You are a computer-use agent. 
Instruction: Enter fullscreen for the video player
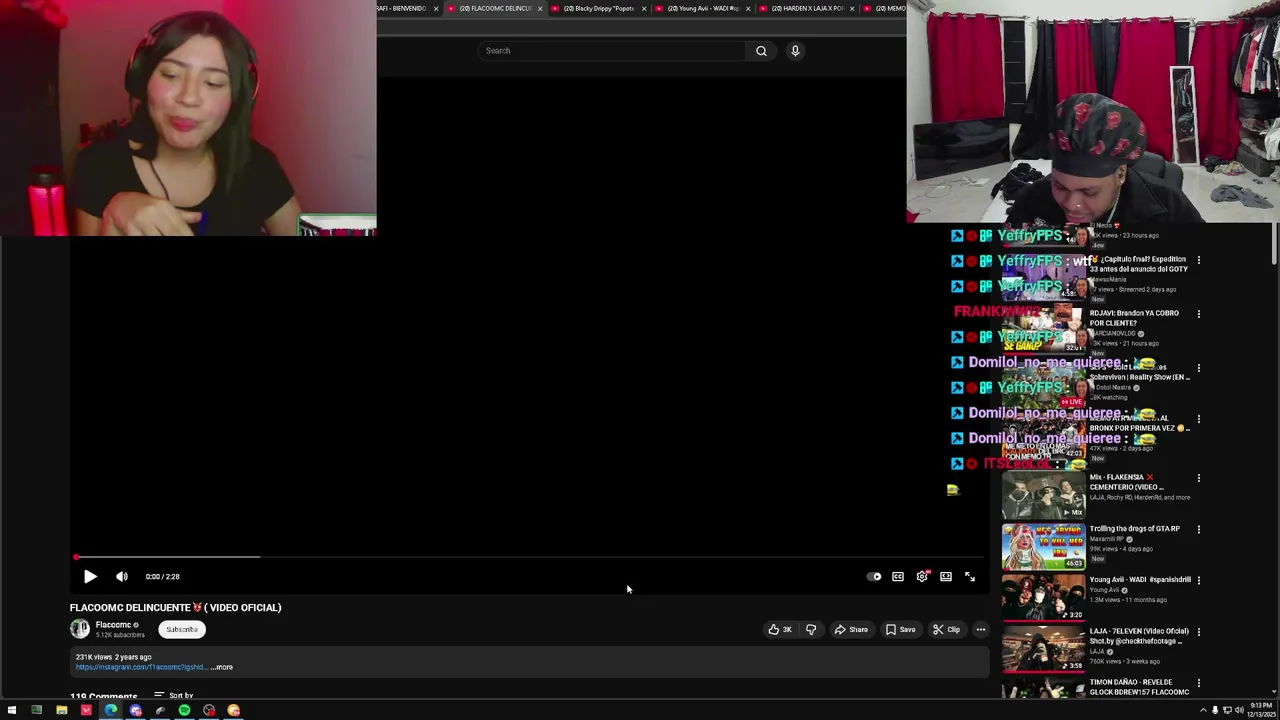point(970,576)
